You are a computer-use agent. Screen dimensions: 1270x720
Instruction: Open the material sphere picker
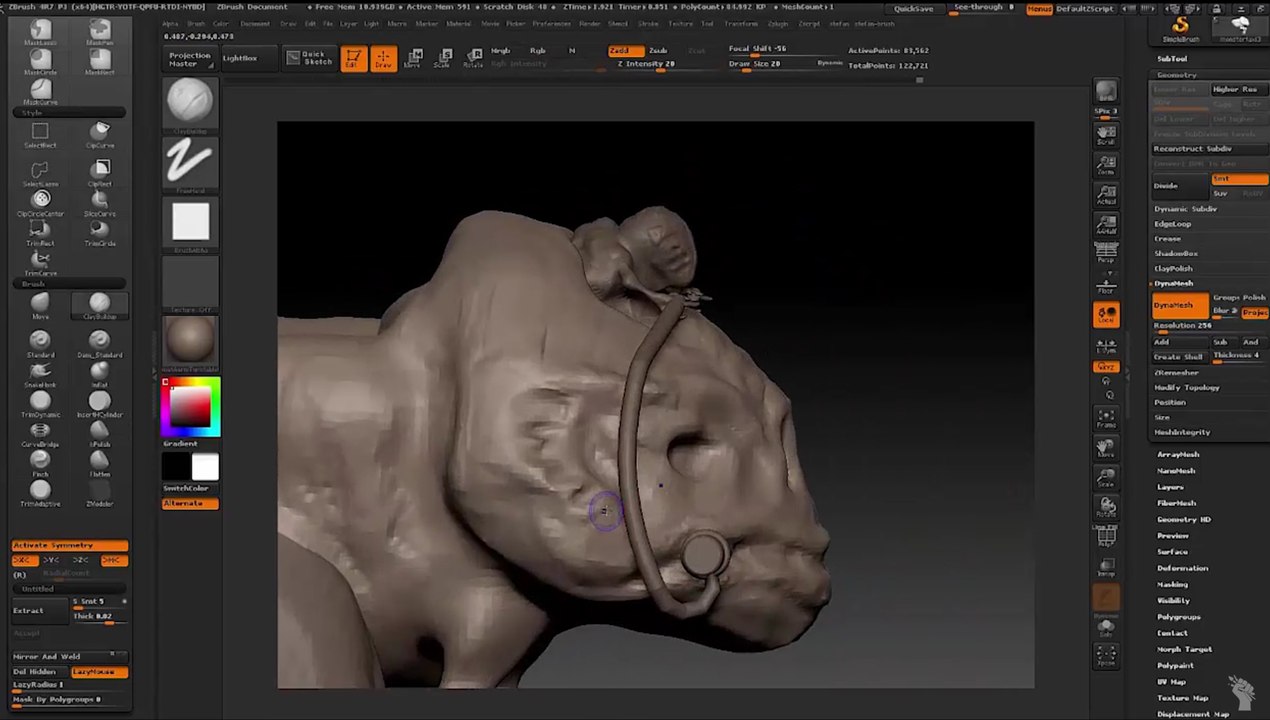pyautogui.click(x=190, y=343)
